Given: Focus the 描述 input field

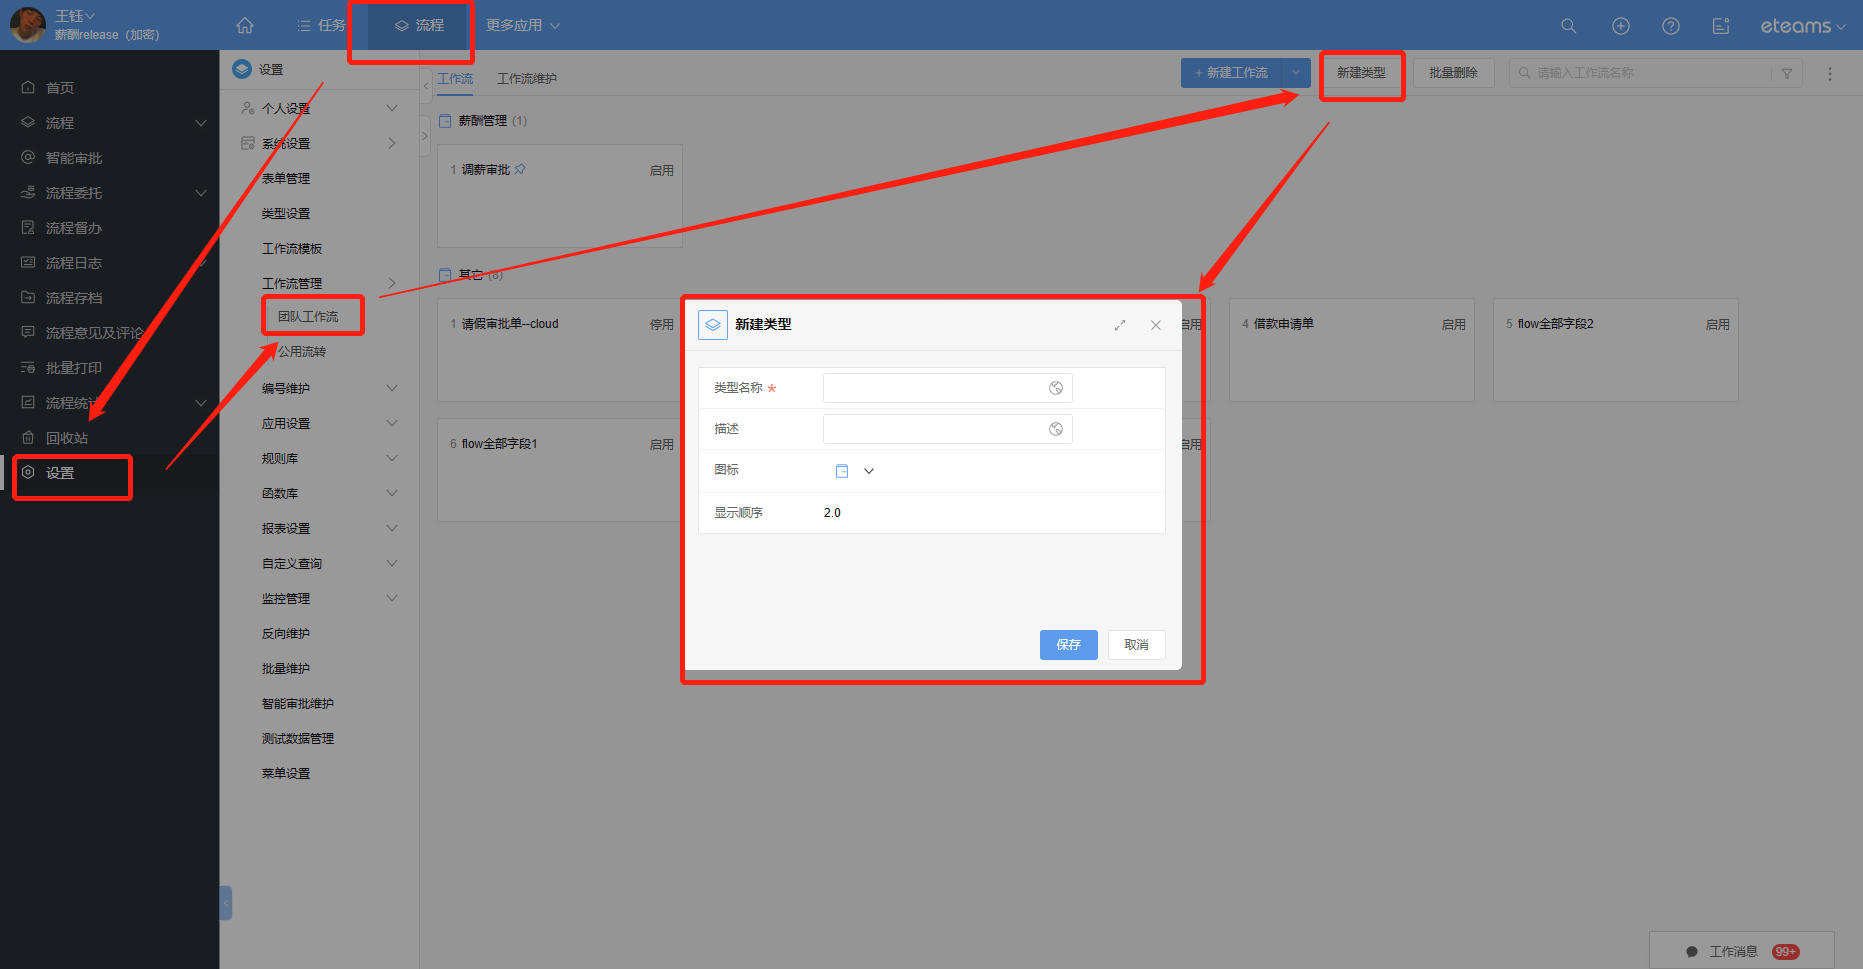Looking at the screenshot, I should click(948, 429).
